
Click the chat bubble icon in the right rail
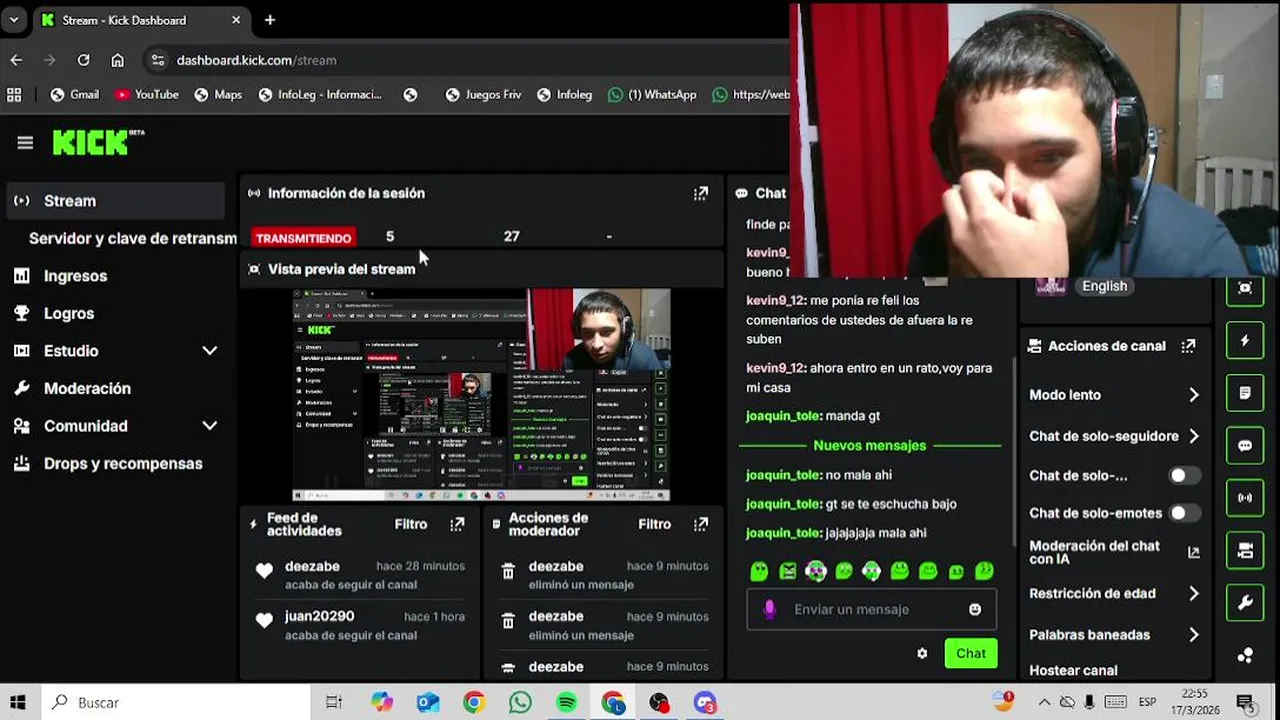click(1245, 445)
